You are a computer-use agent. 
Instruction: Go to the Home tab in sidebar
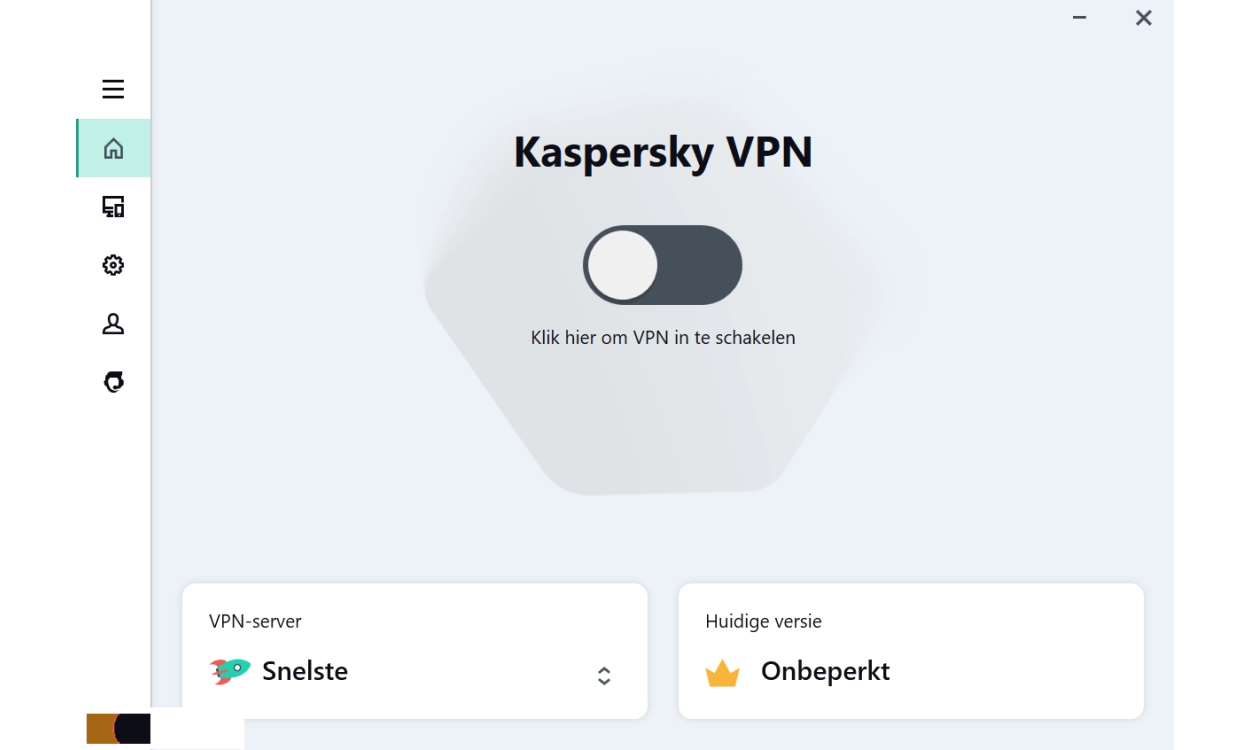[114, 149]
